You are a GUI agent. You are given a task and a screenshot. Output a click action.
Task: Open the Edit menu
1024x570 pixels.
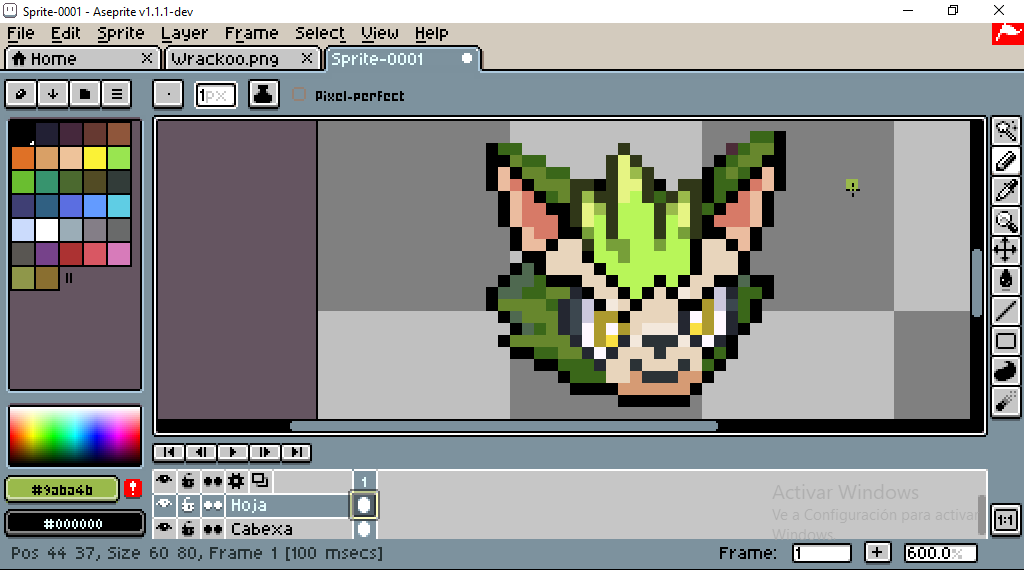65,33
